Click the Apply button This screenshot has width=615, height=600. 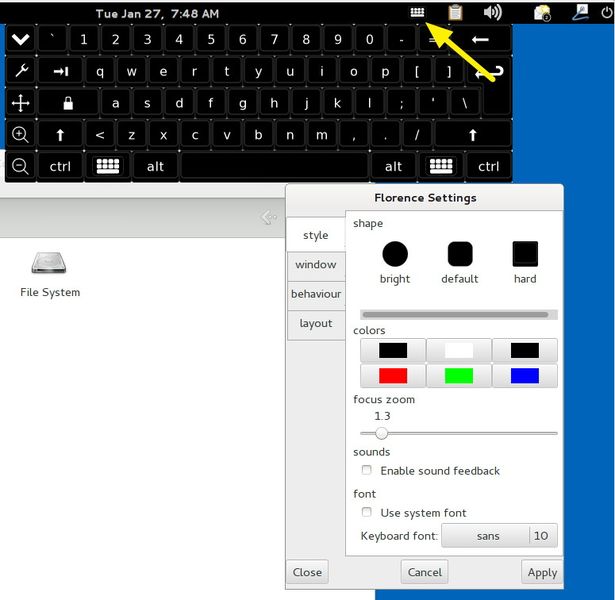click(x=542, y=572)
